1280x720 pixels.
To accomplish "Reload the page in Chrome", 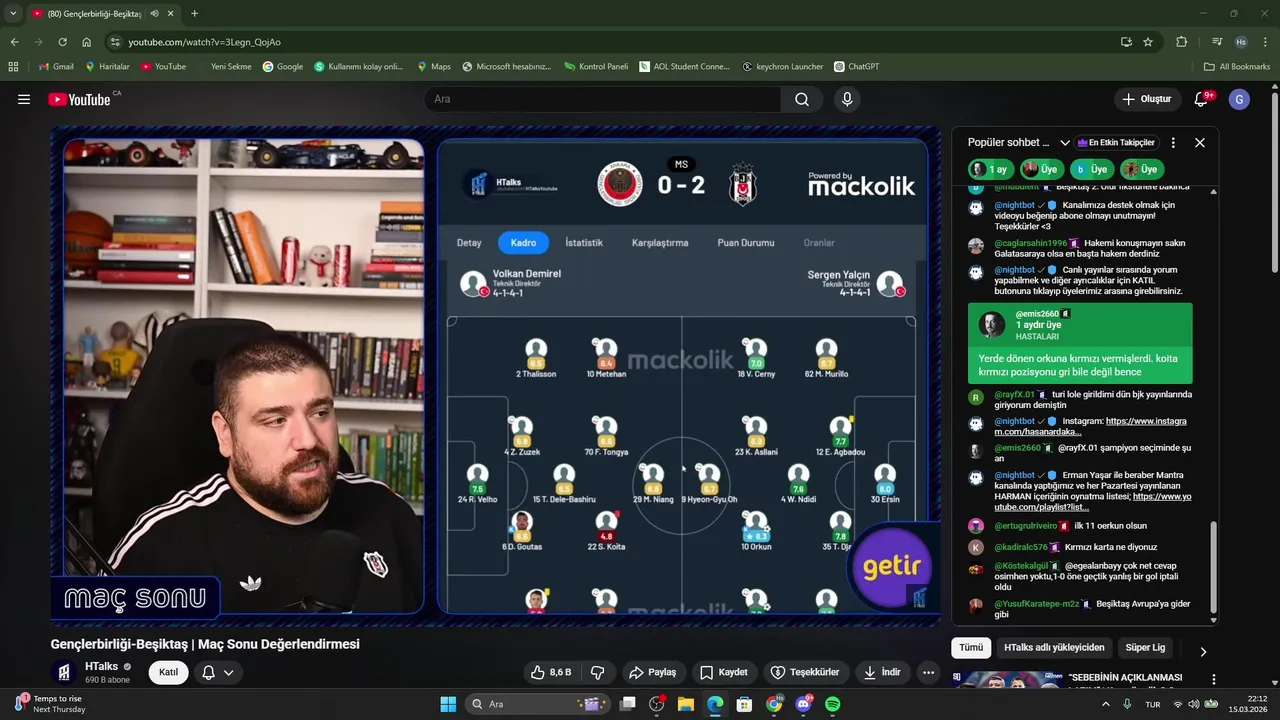I will [x=62, y=42].
